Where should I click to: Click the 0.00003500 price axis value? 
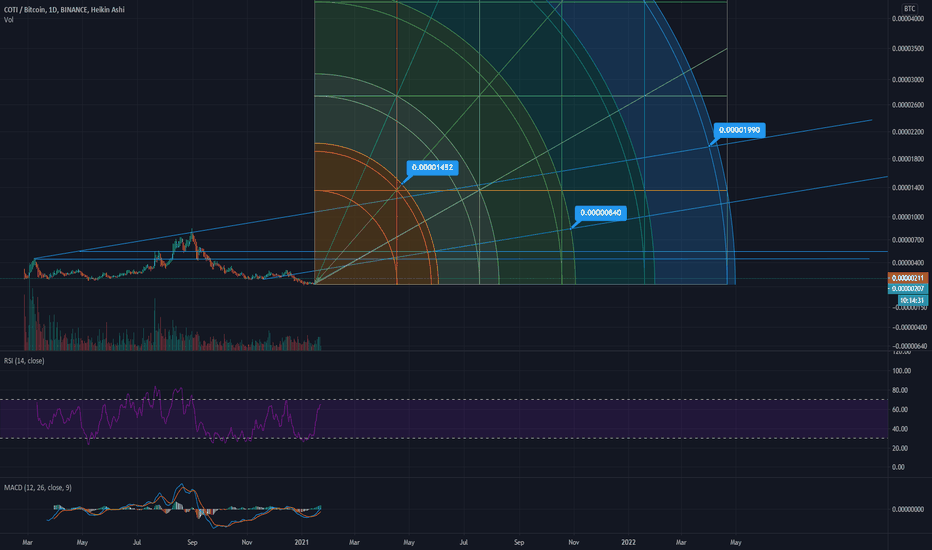[x=908, y=49]
